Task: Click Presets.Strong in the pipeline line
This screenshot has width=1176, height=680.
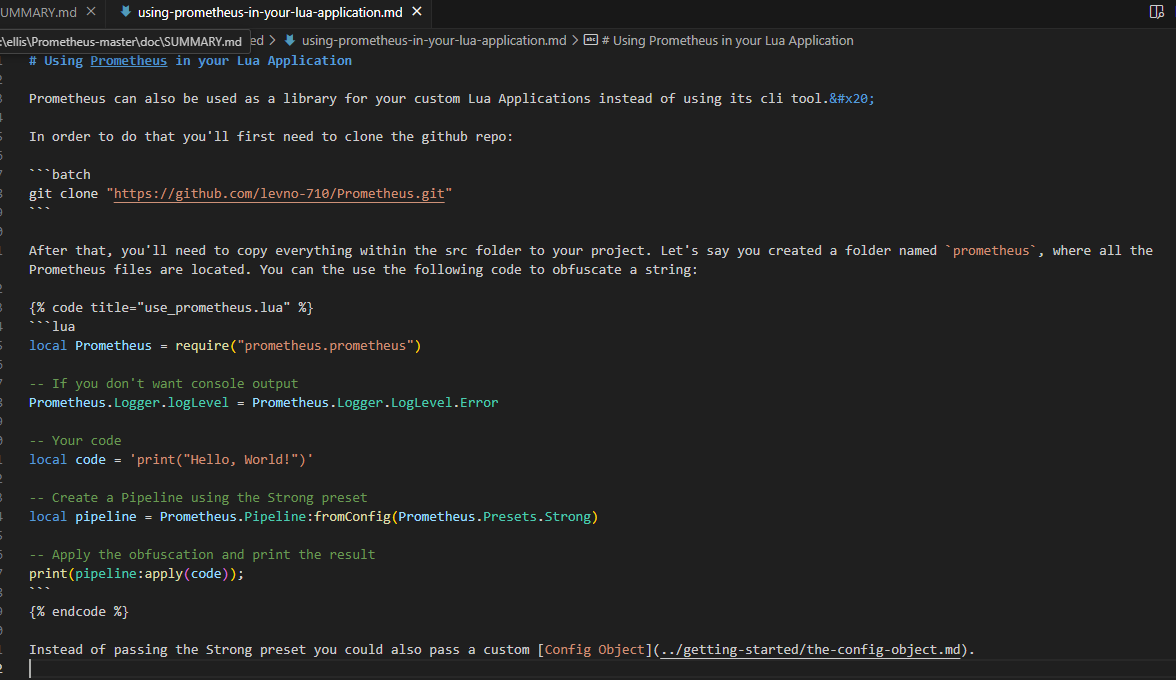Action: pos(536,517)
